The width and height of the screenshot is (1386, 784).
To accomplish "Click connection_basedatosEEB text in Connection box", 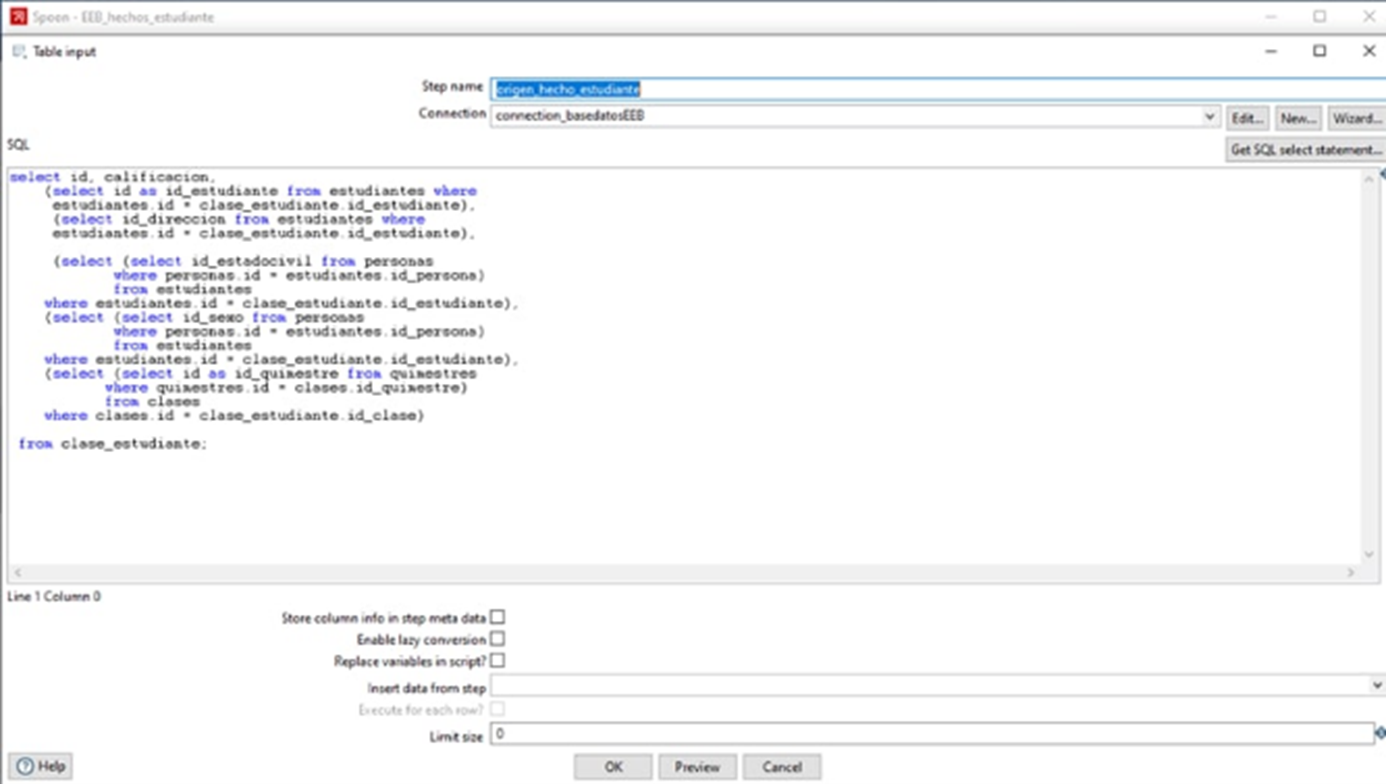I will tap(570, 116).
